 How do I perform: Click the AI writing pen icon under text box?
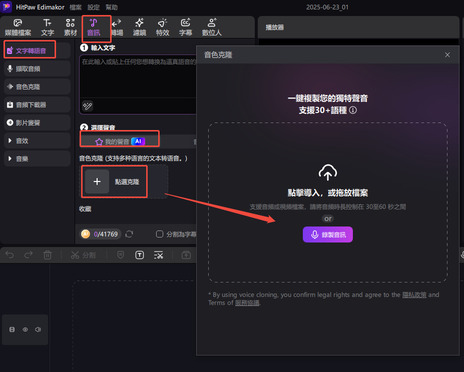click(87, 106)
